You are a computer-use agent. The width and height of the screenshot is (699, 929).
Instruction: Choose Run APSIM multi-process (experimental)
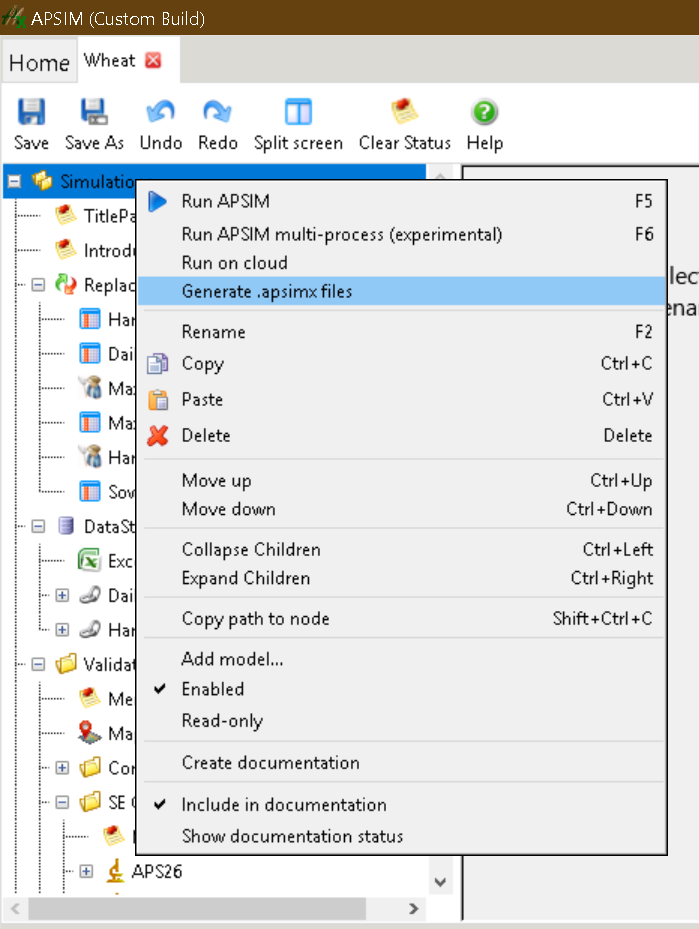coord(402,234)
